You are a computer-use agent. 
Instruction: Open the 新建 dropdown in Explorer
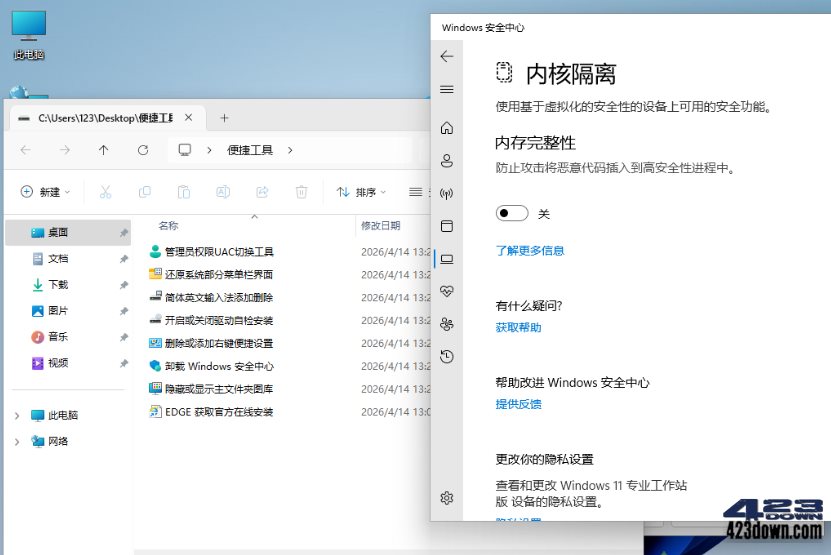point(45,192)
